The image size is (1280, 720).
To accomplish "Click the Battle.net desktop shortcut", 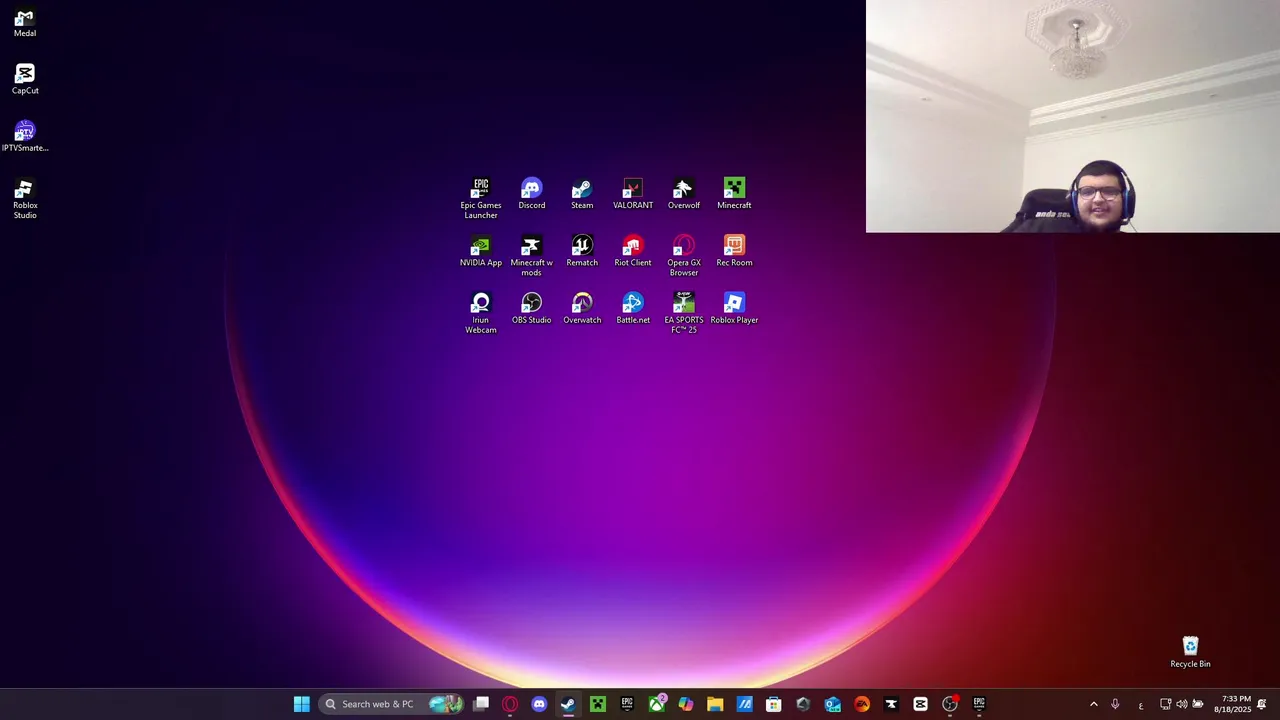I will [x=633, y=308].
